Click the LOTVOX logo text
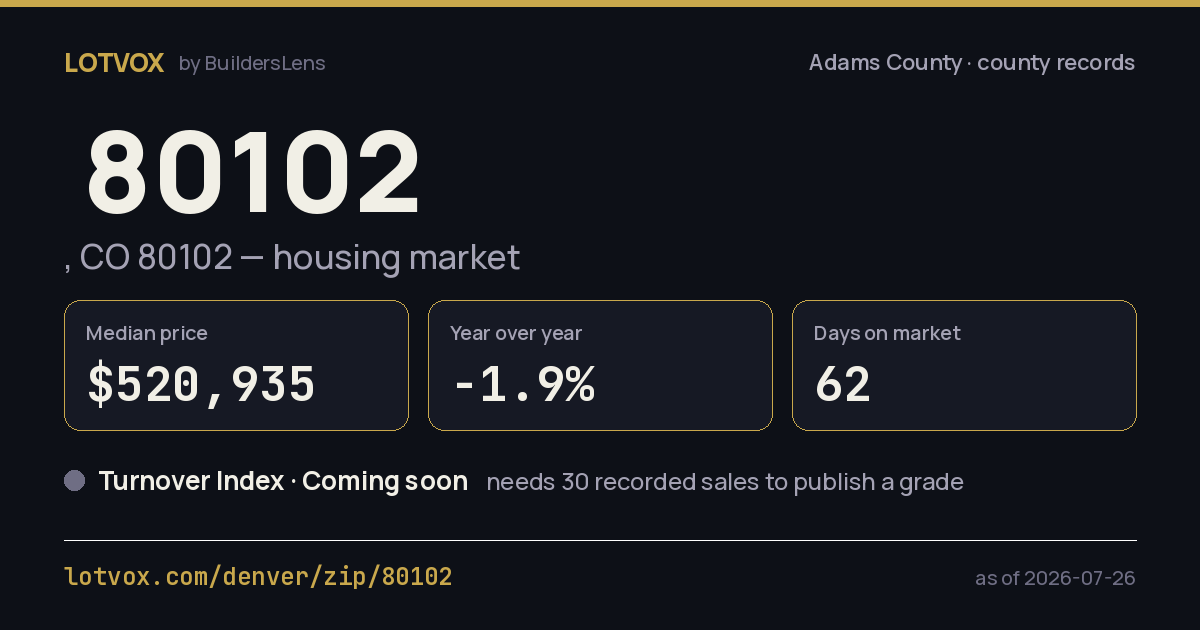The height and width of the screenshot is (630, 1200). 114,63
